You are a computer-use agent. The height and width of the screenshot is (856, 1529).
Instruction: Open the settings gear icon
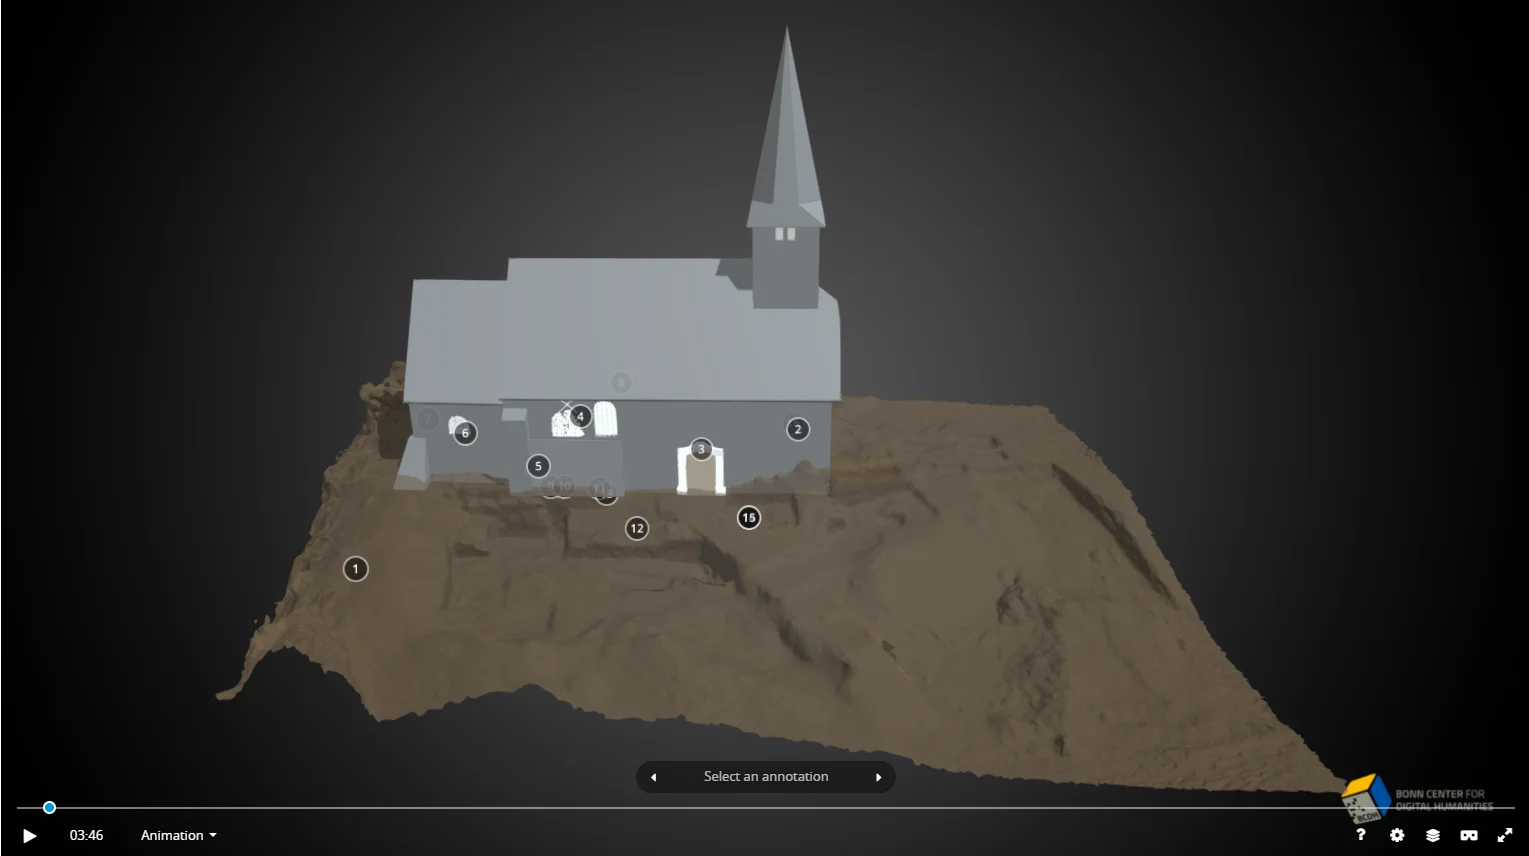1397,835
